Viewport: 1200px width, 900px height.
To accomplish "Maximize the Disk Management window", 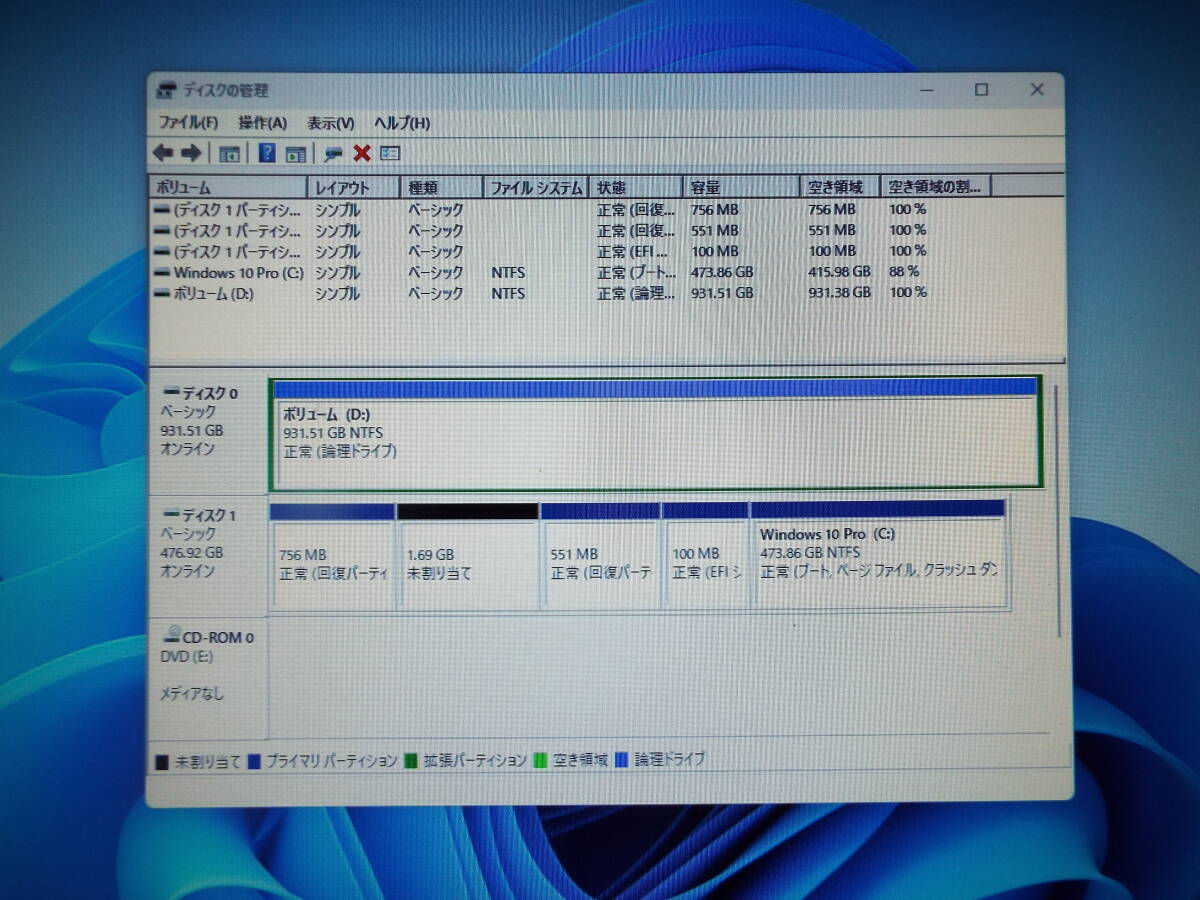I will 981,89.
